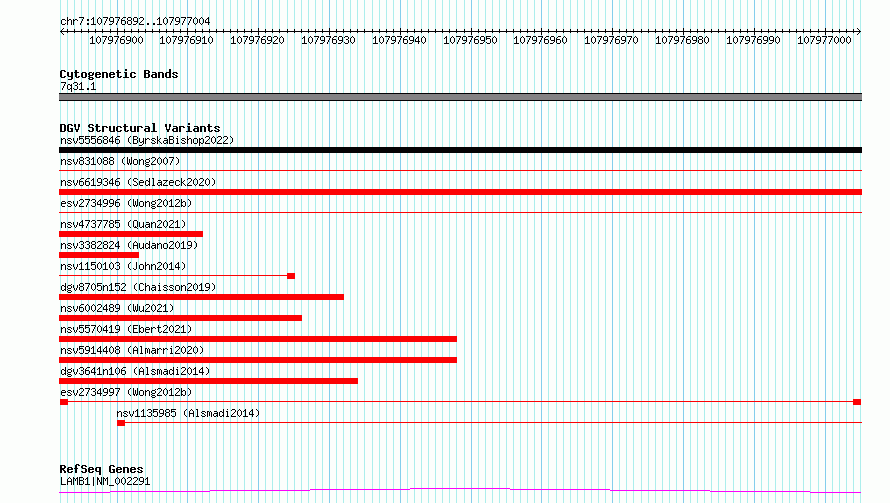Screen dimensions: 890x503
Task: Open variant nsv5570419 (Ebert2021) label
Action: (126, 329)
